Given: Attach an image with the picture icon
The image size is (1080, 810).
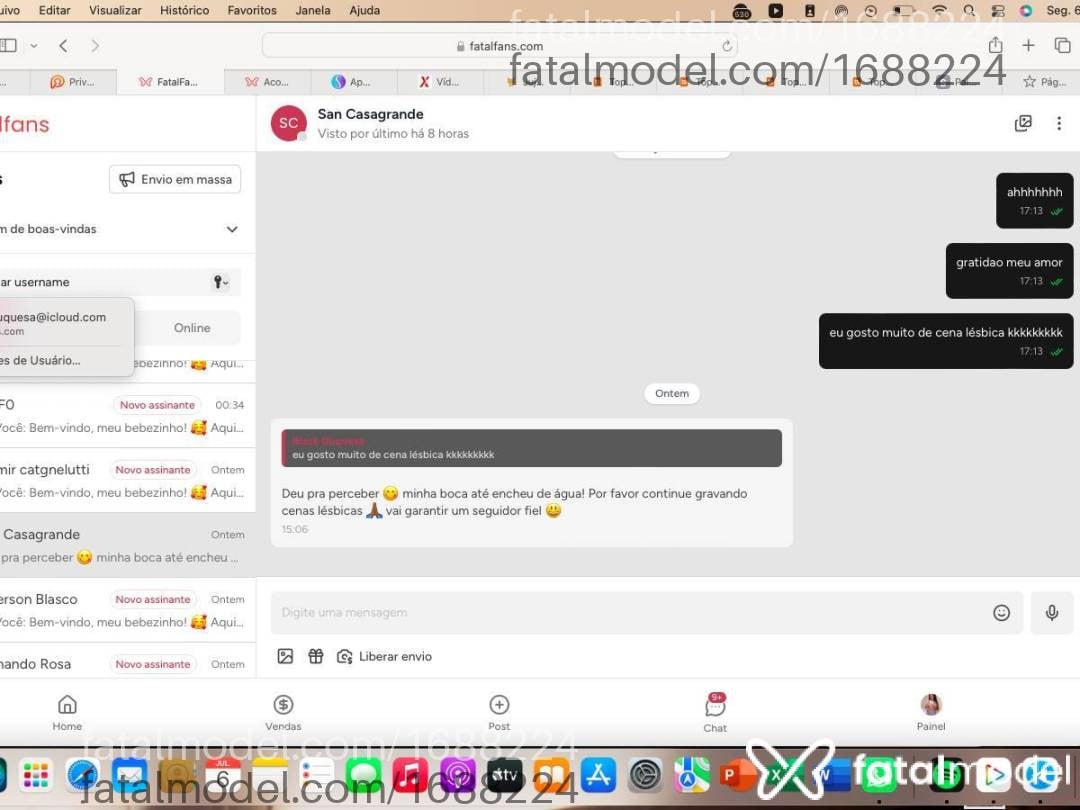Looking at the screenshot, I should pyautogui.click(x=285, y=656).
